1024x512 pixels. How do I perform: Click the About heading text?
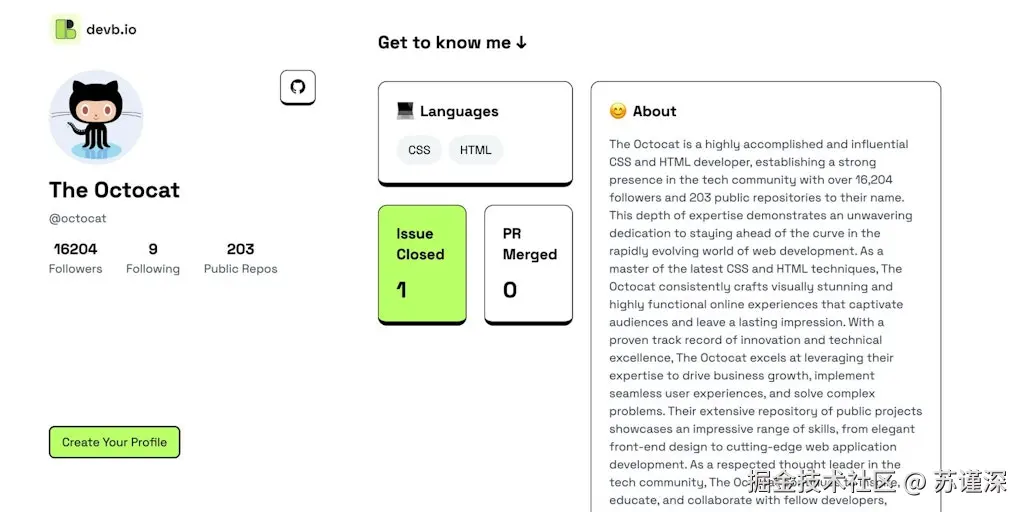[x=654, y=111]
